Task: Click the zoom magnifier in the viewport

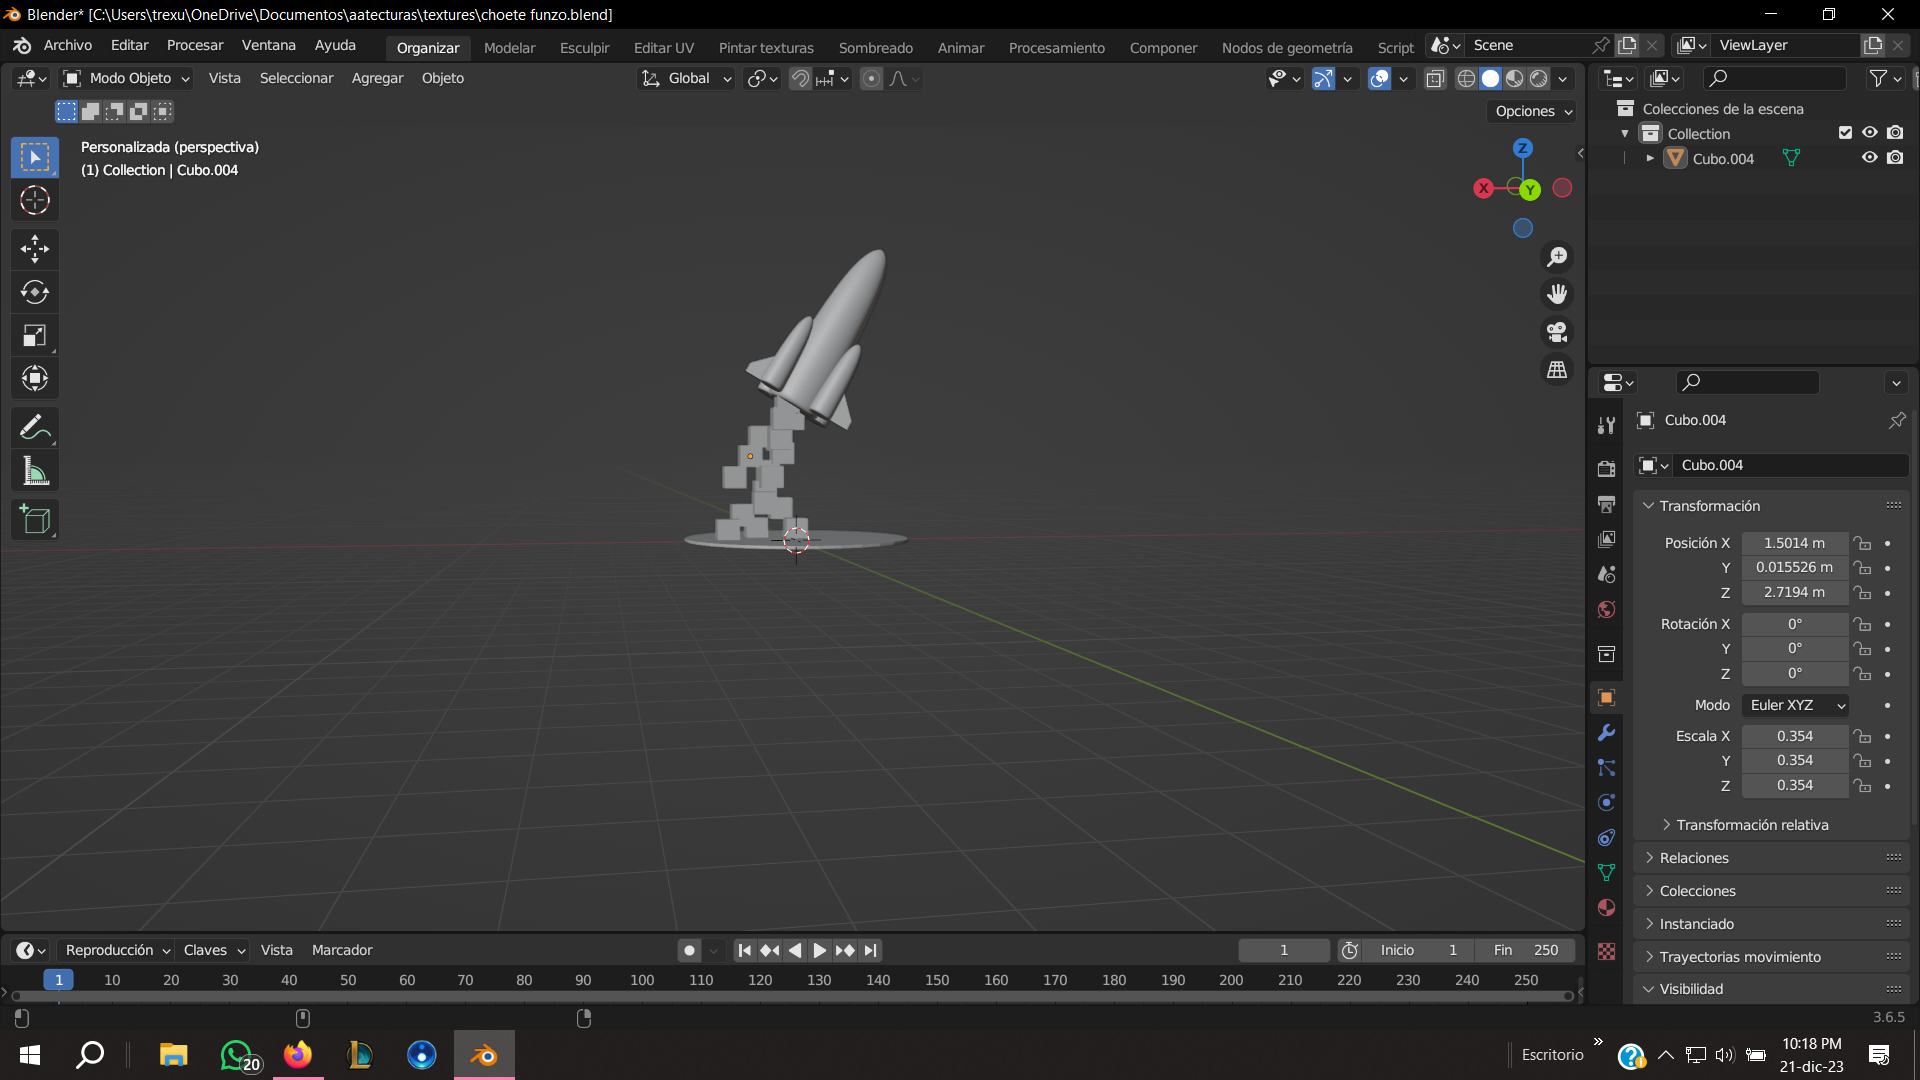Action: tap(1557, 257)
